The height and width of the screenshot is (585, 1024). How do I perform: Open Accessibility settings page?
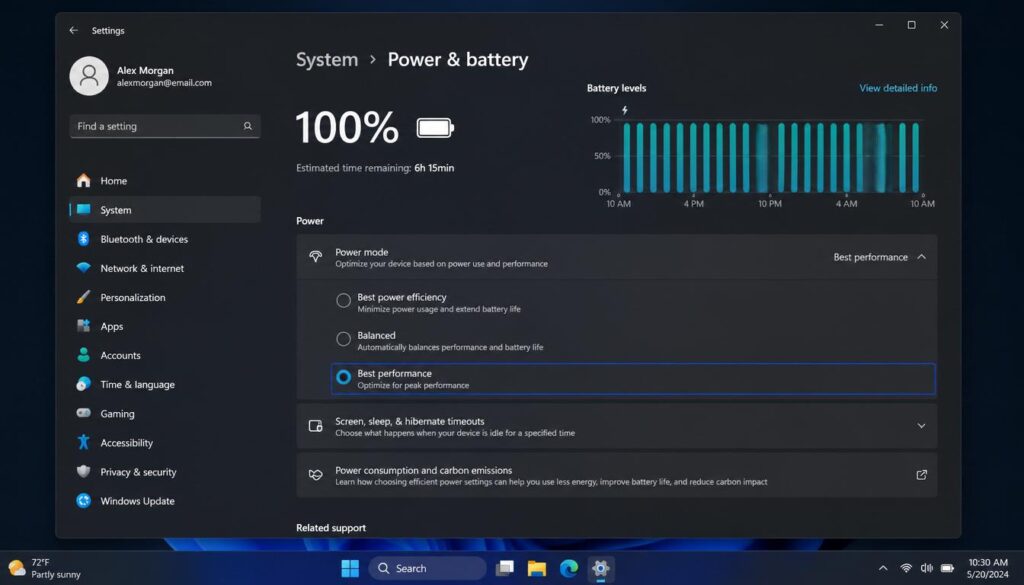(x=165, y=443)
